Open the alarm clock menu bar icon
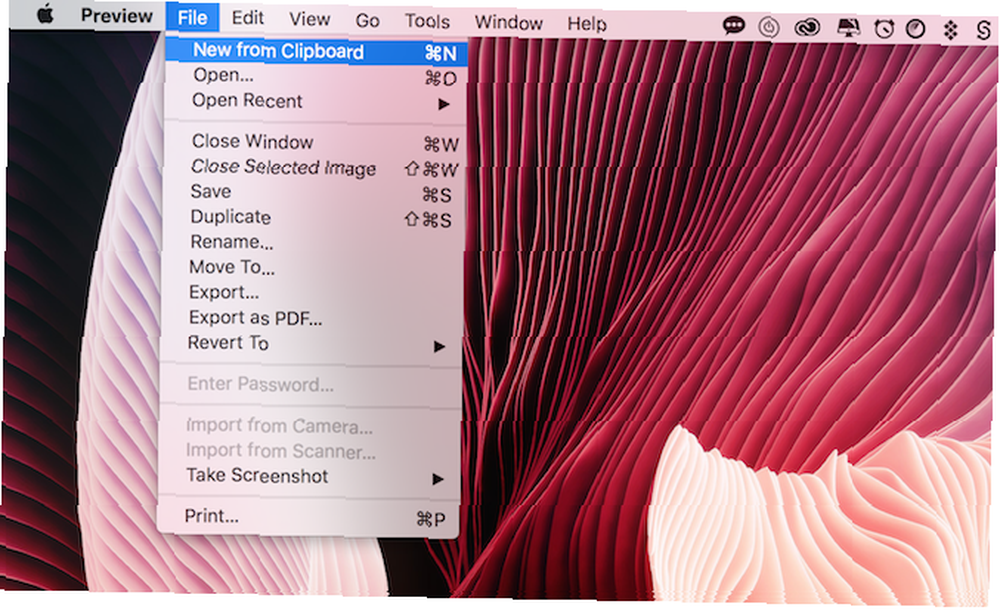Image resolution: width=1000 pixels, height=610 pixels. coord(884,29)
